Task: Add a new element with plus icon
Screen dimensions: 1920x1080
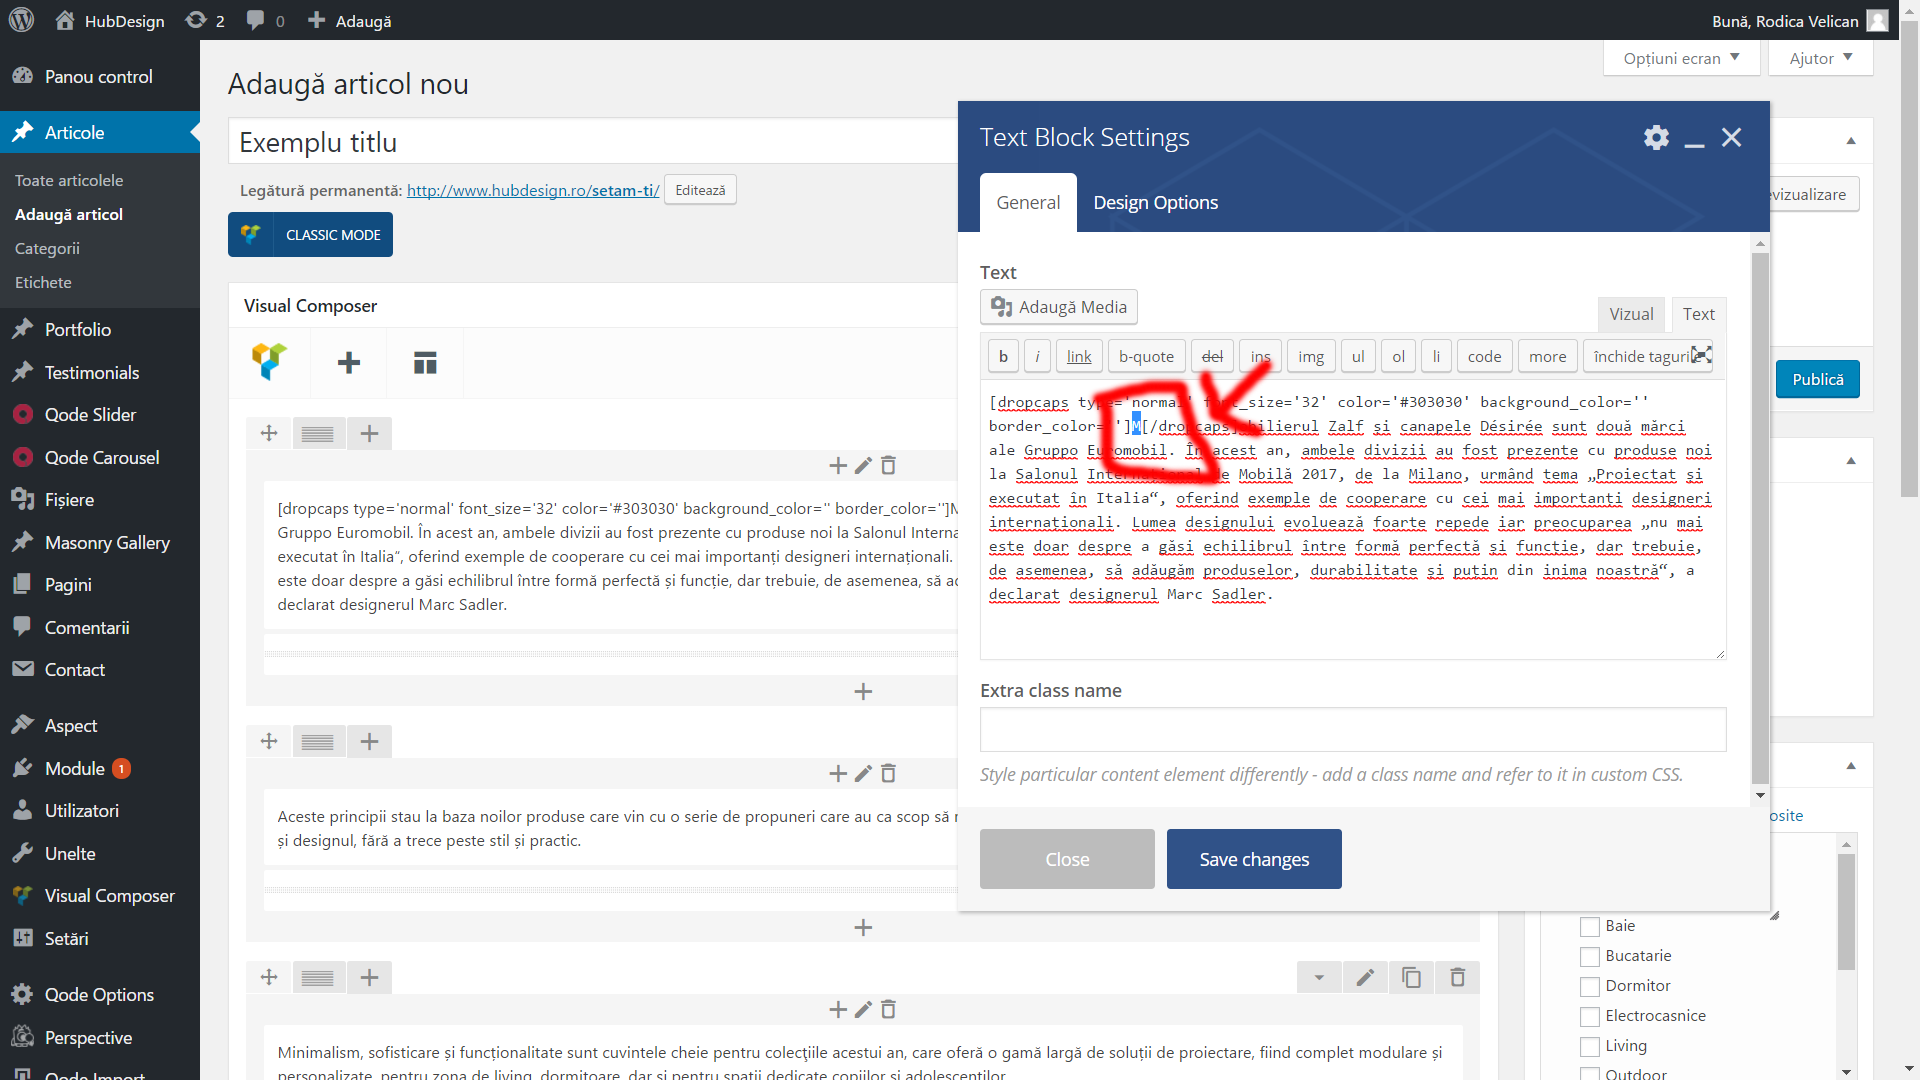Action: [x=348, y=362]
